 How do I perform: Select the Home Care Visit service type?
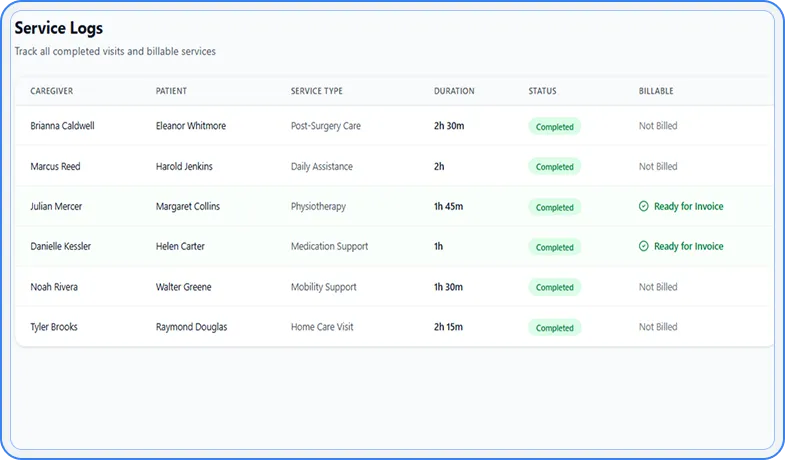tap(322, 327)
